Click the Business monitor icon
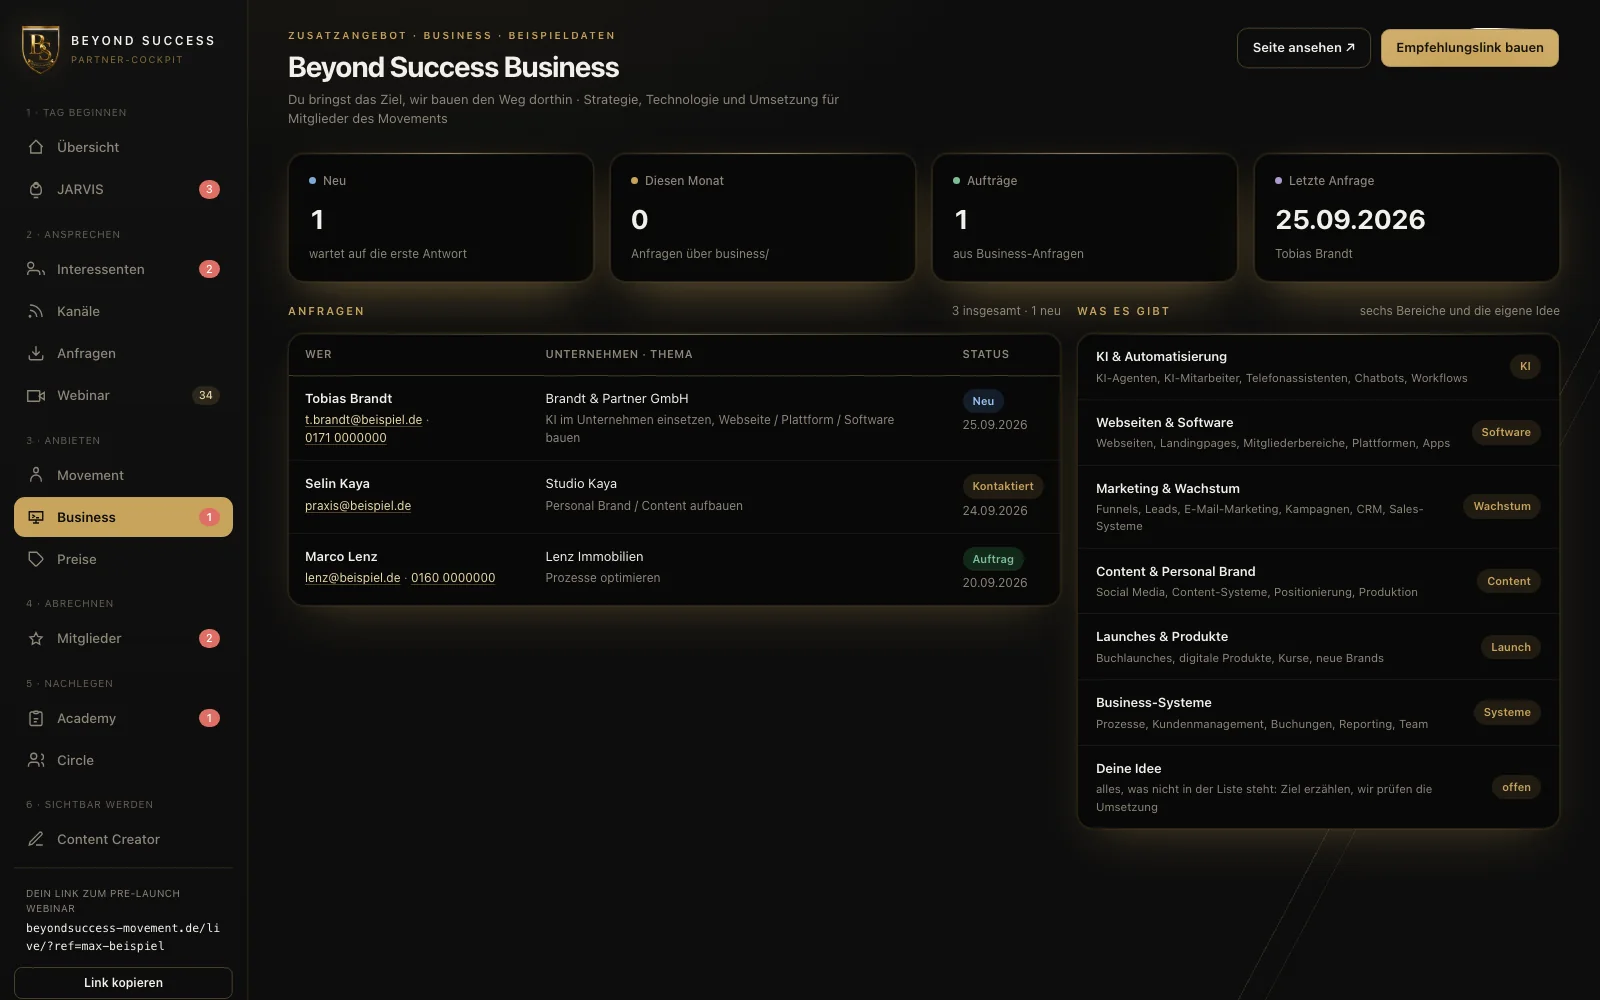 (36, 517)
